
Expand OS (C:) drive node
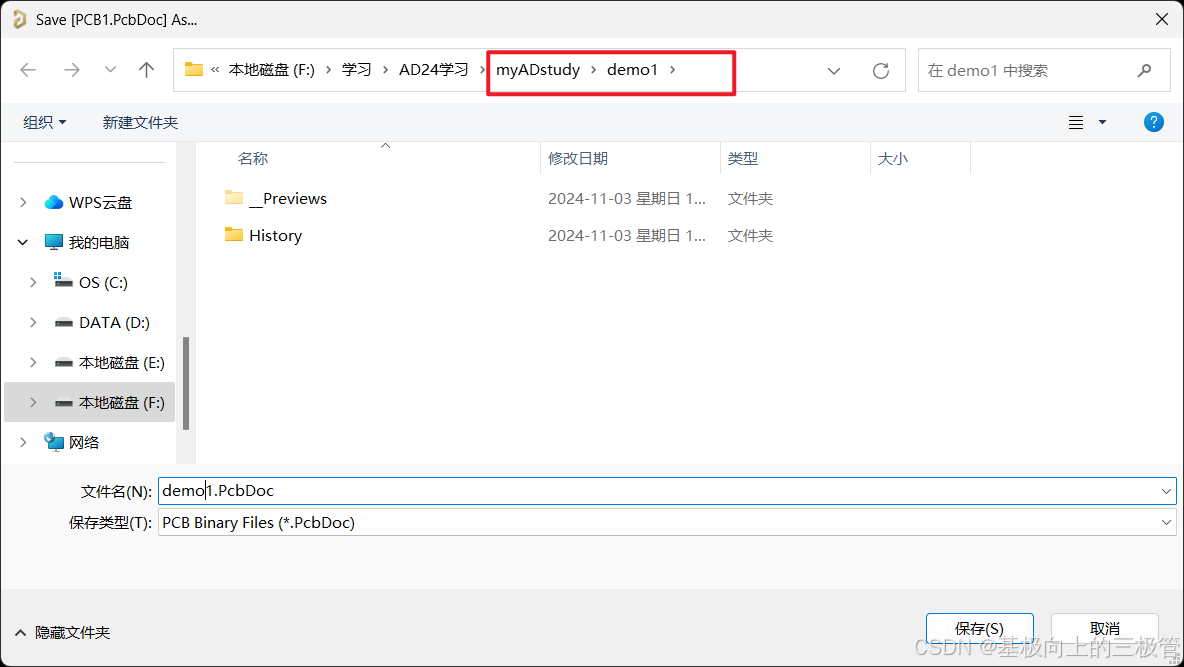[33, 283]
